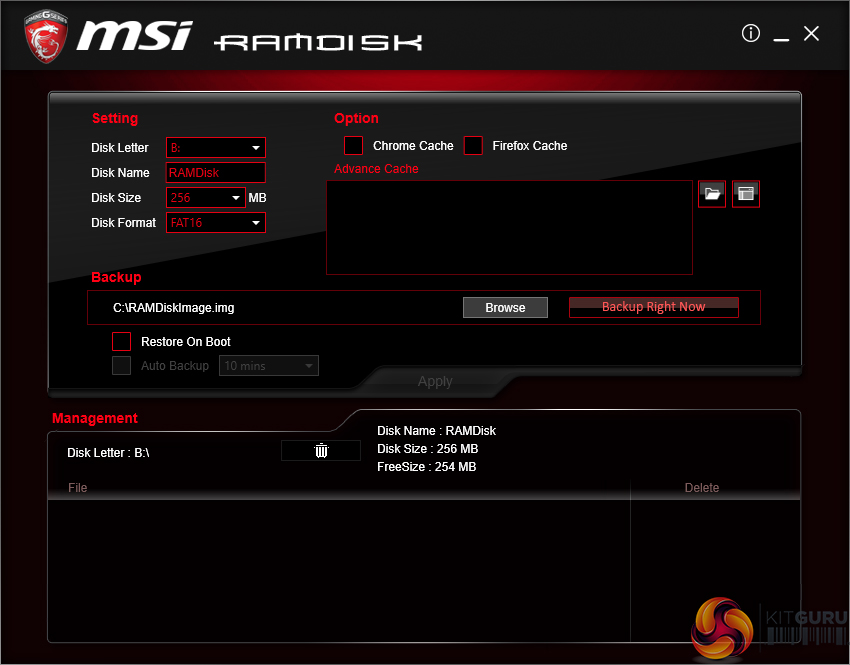Screen dimensions: 850x665
Task: Click the Delete column header
Action: [x=701, y=488]
